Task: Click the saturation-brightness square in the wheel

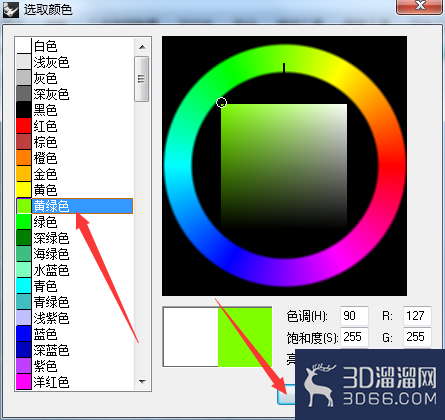Action: click(284, 167)
